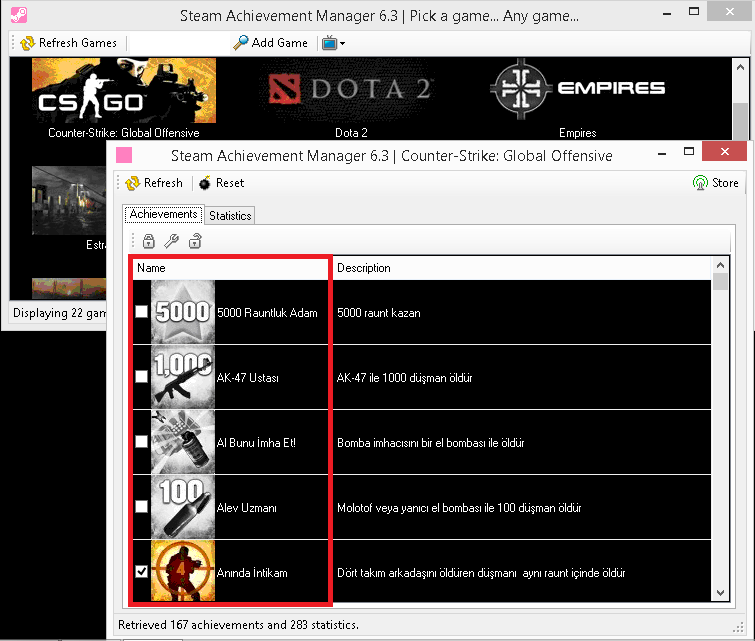755x641 pixels.
Task: Check the 5000 Rauntluk Adam checkbox
Action: (142, 312)
